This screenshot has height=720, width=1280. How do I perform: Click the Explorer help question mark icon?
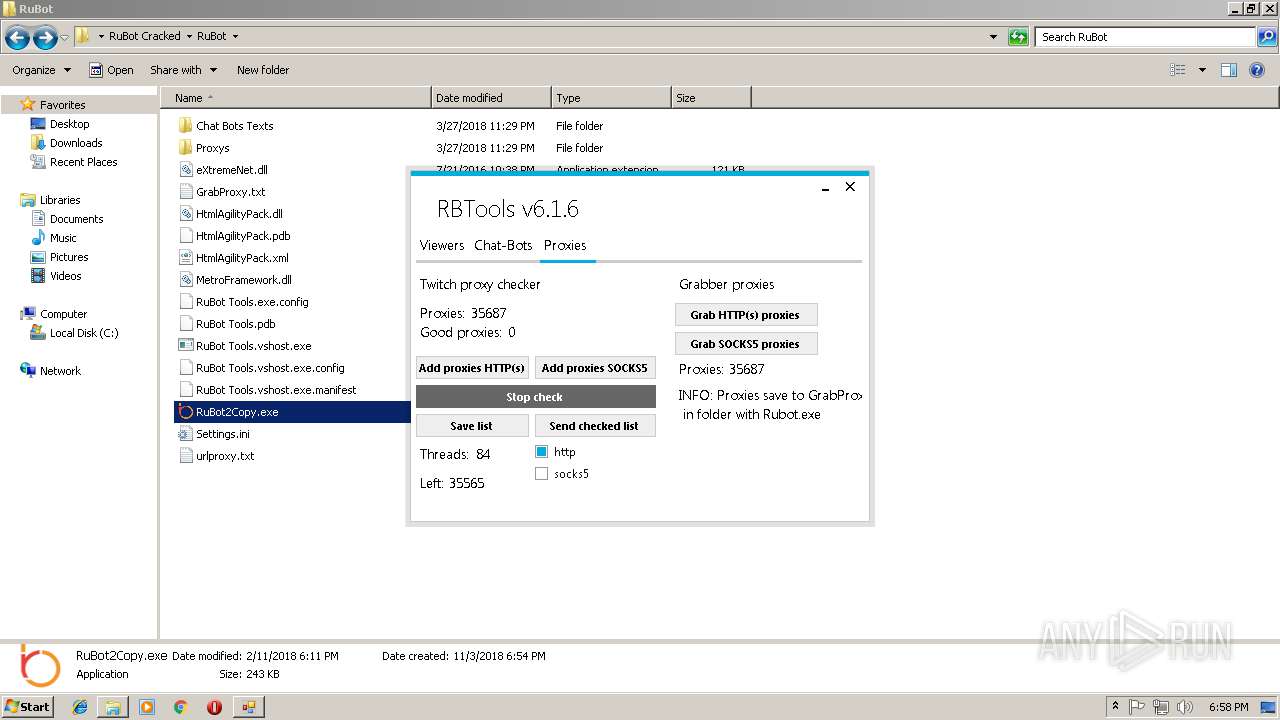tap(1258, 70)
